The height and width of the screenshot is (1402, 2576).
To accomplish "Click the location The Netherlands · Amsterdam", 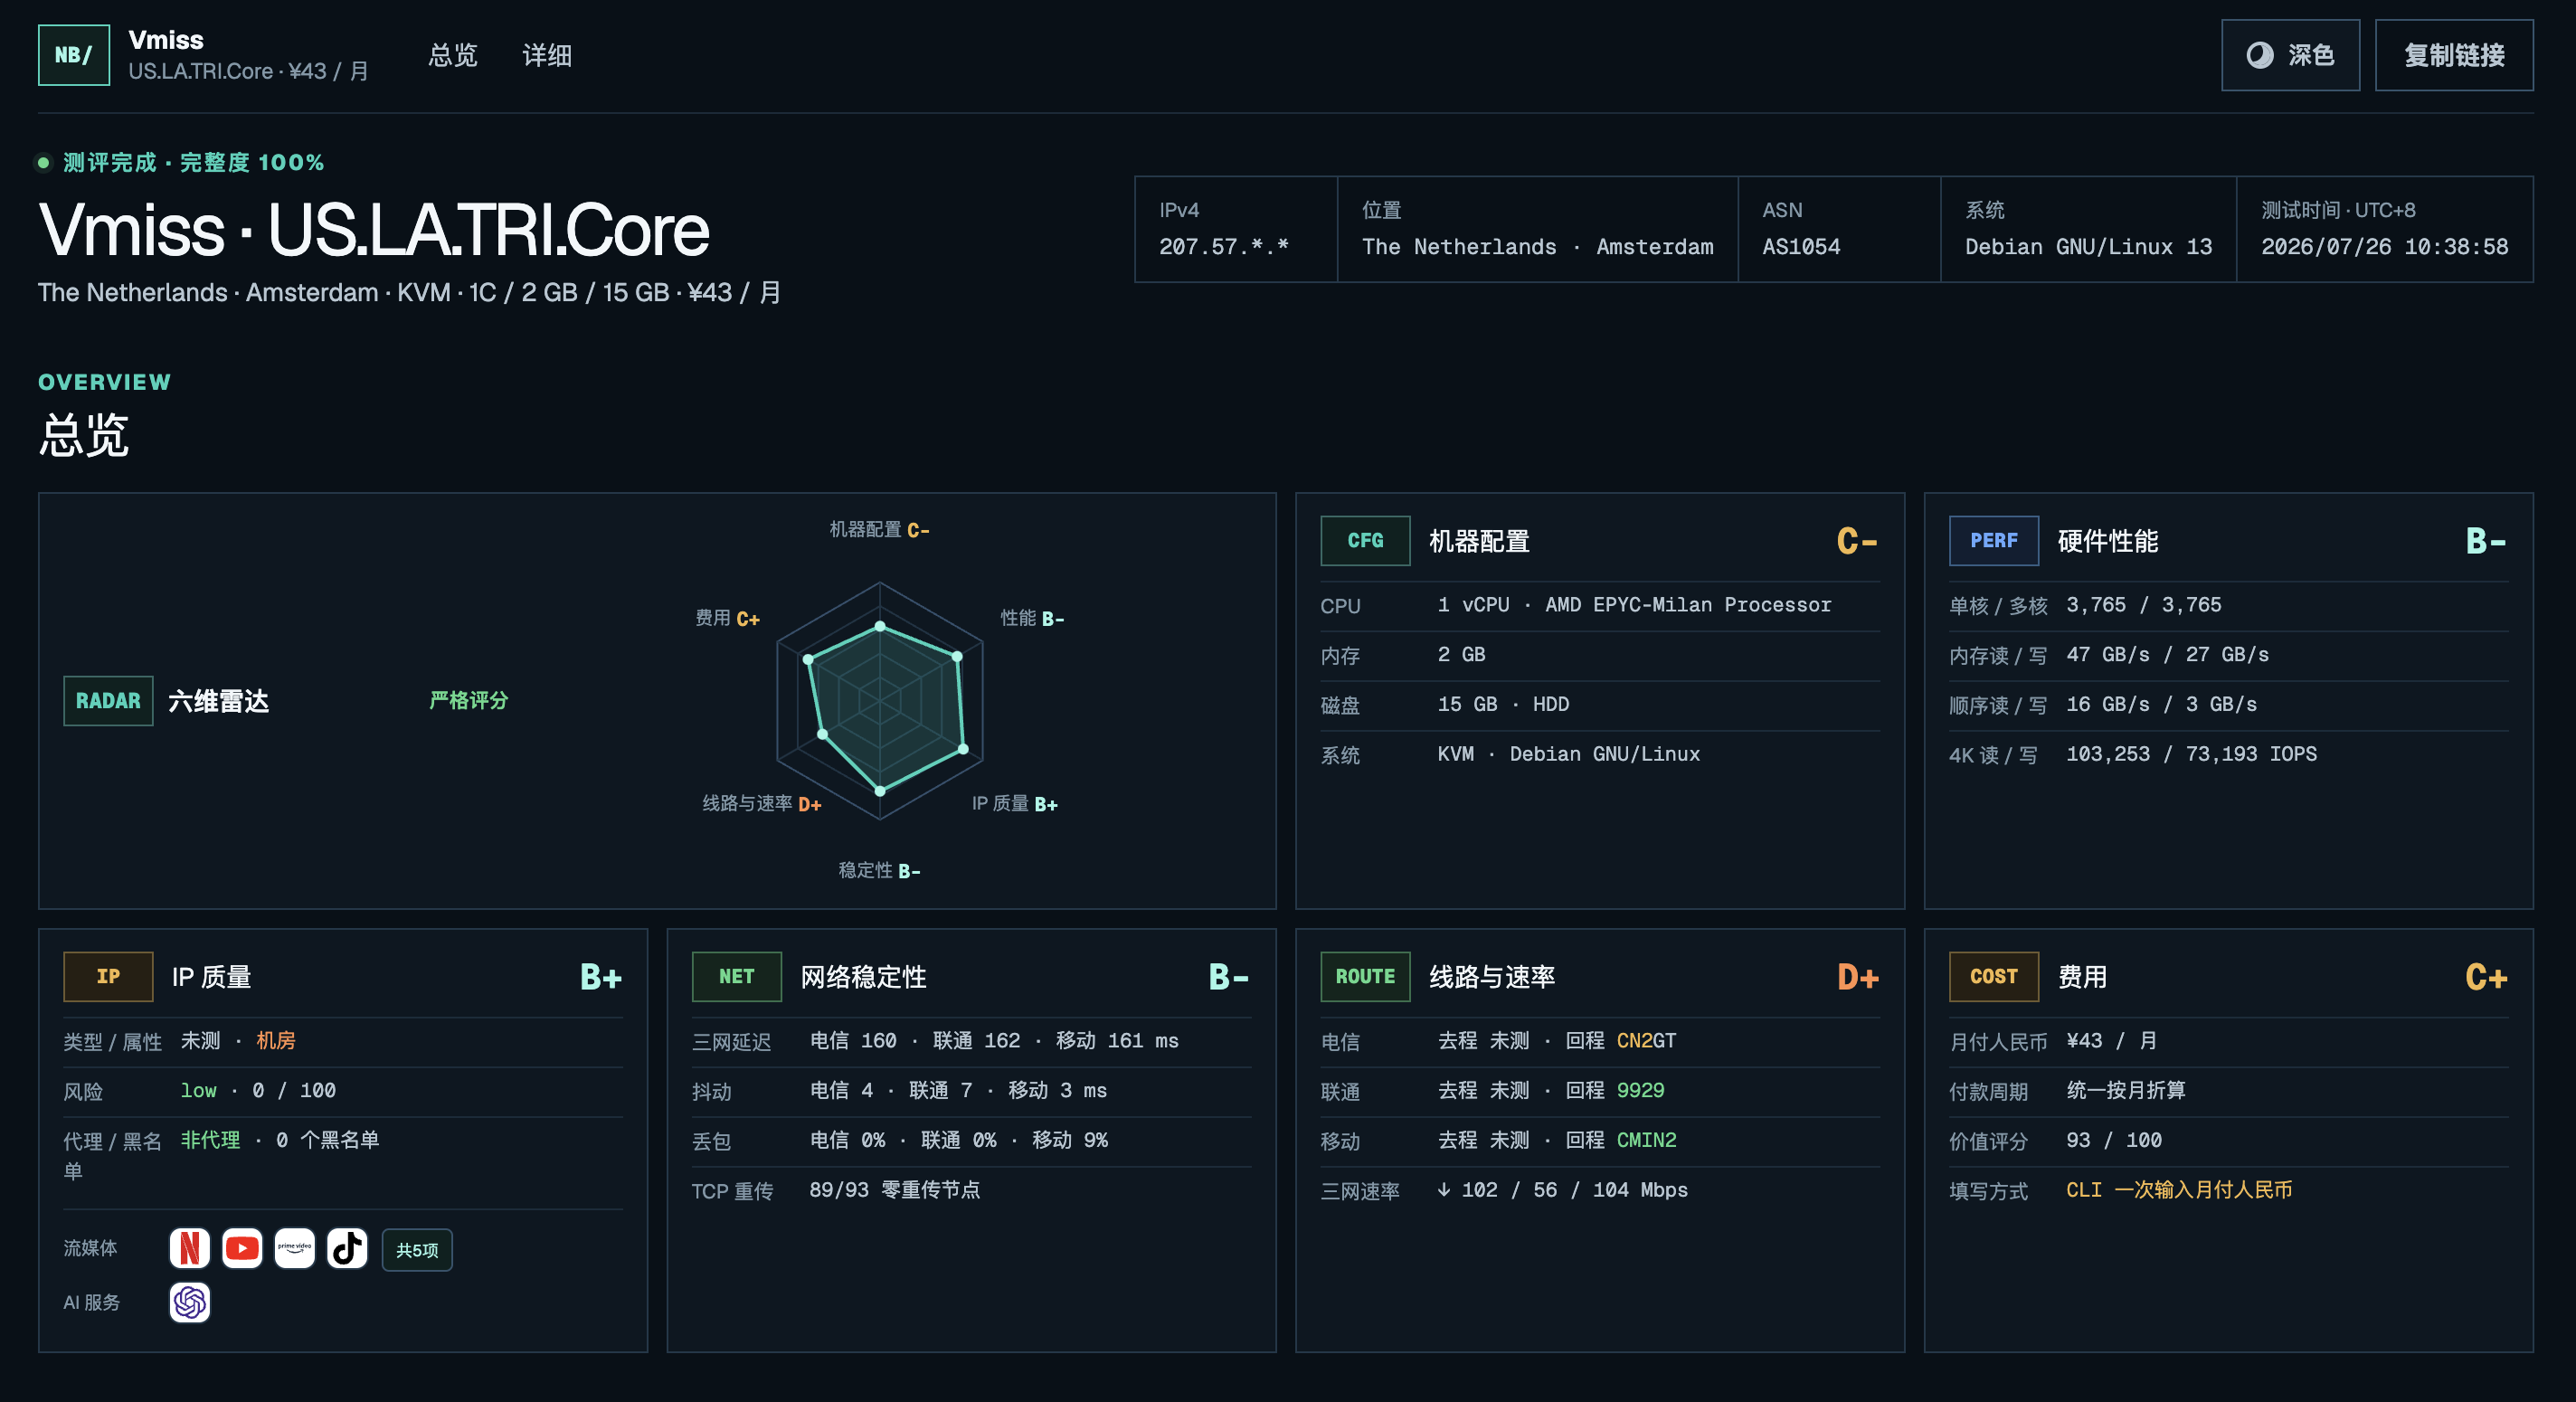I will [1537, 247].
